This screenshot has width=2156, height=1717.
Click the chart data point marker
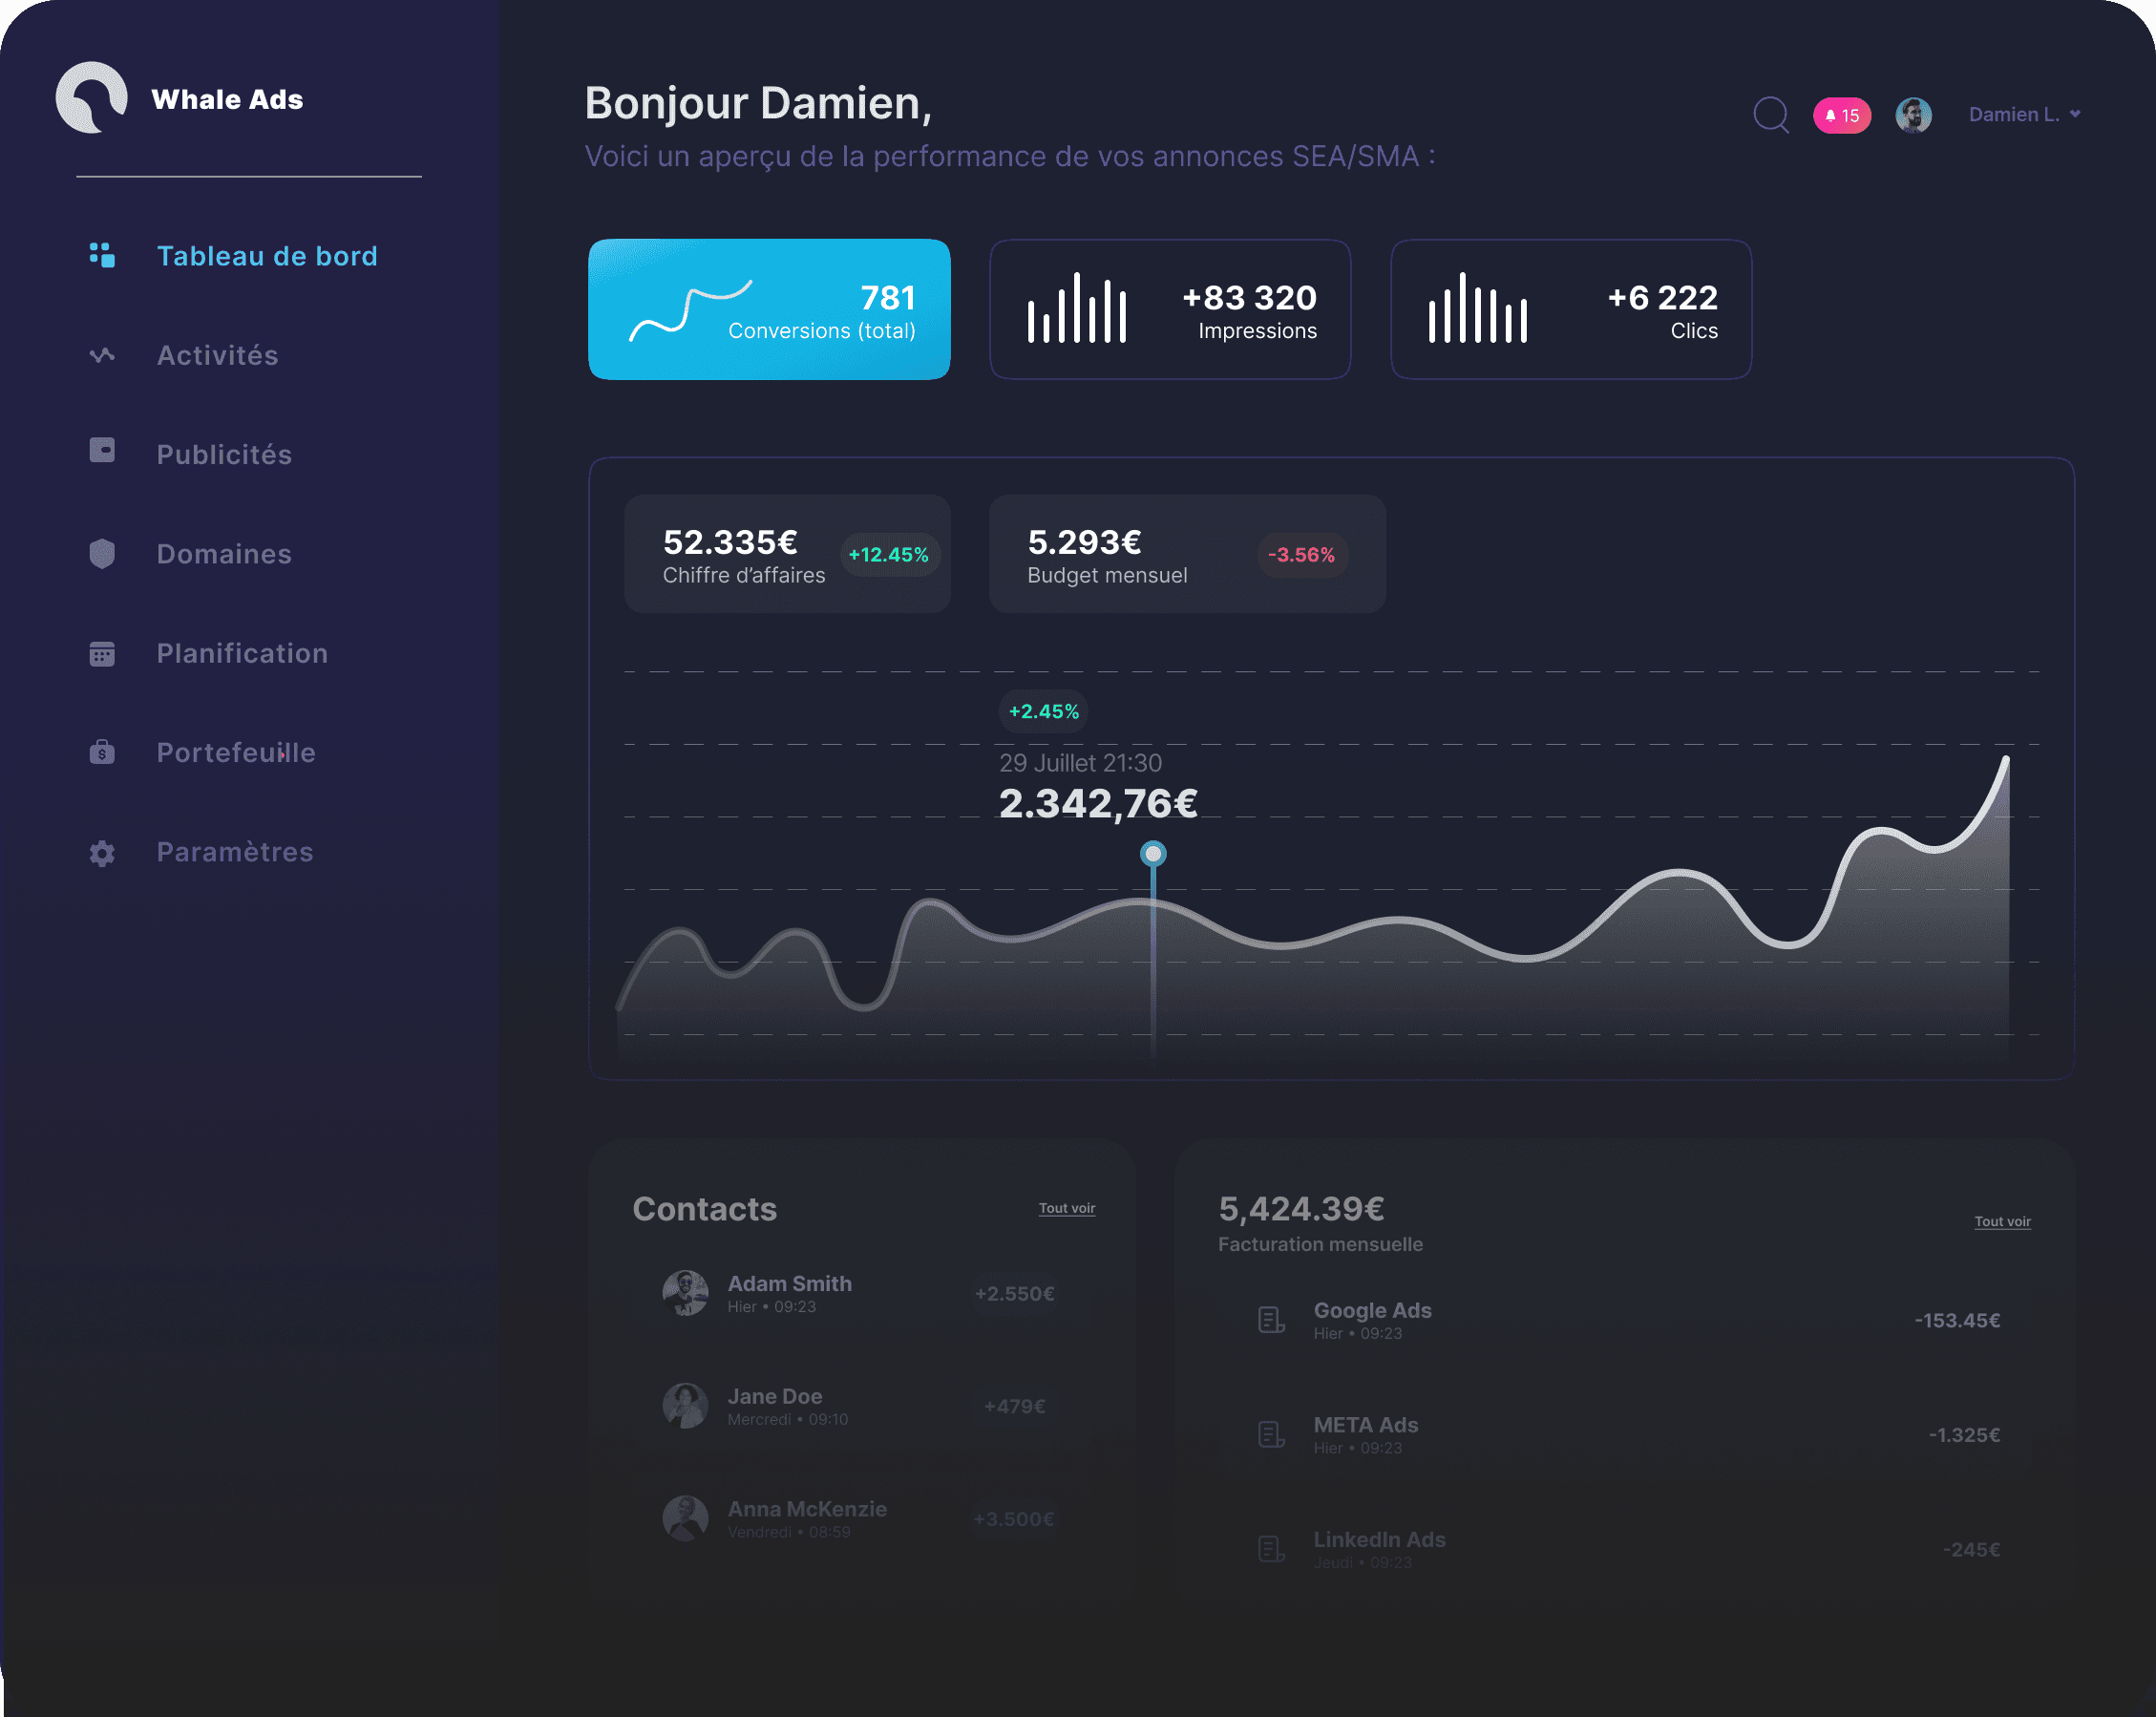1153,854
